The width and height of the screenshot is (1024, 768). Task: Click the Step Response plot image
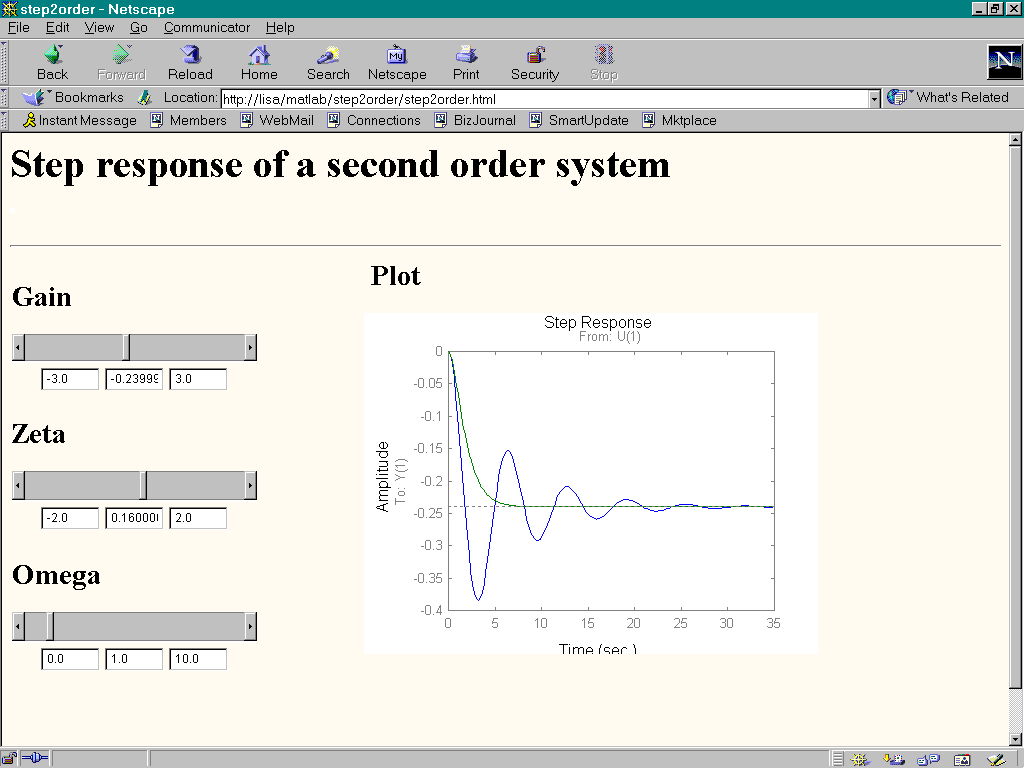(x=591, y=483)
